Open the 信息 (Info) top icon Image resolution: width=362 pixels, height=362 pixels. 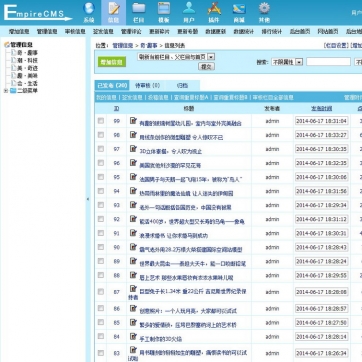coord(114,13)
